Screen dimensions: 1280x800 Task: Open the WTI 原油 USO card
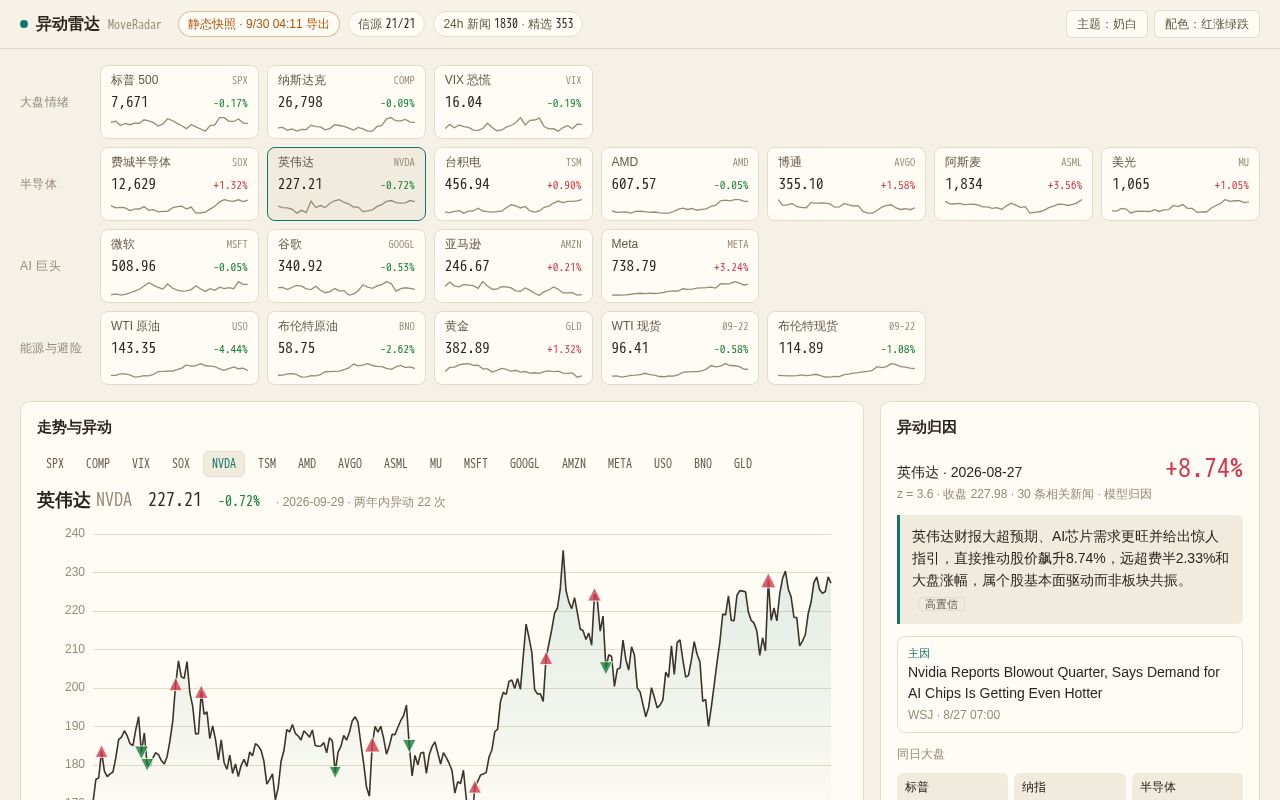(179, 348)
